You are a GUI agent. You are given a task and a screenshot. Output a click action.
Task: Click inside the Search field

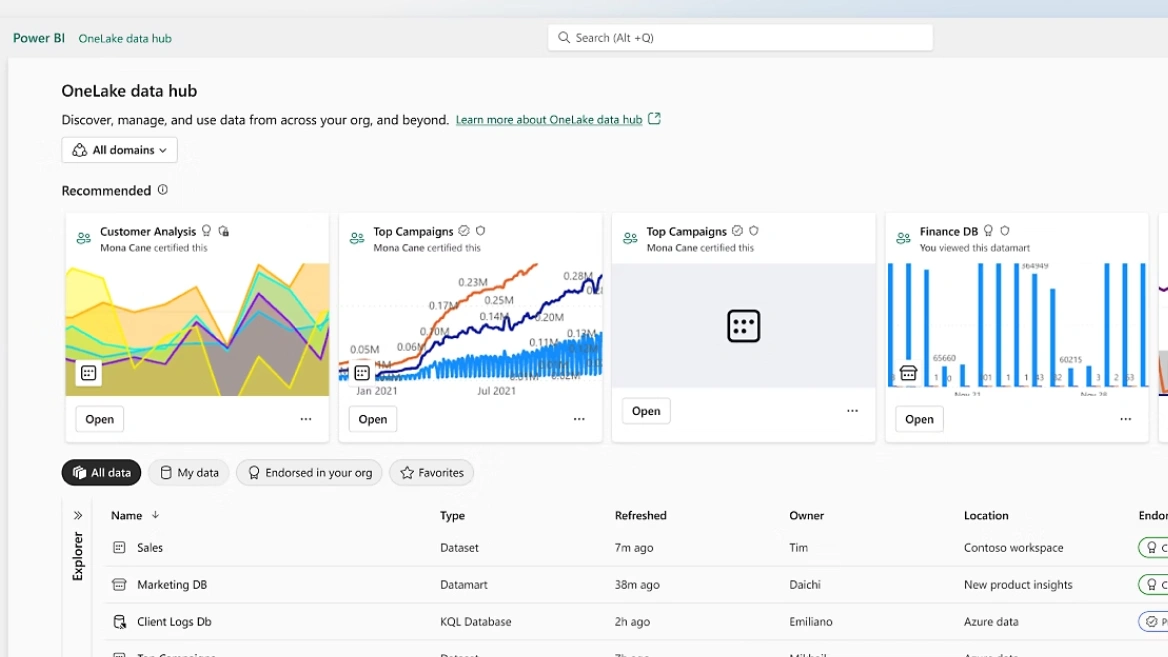(x=740, y=37)
